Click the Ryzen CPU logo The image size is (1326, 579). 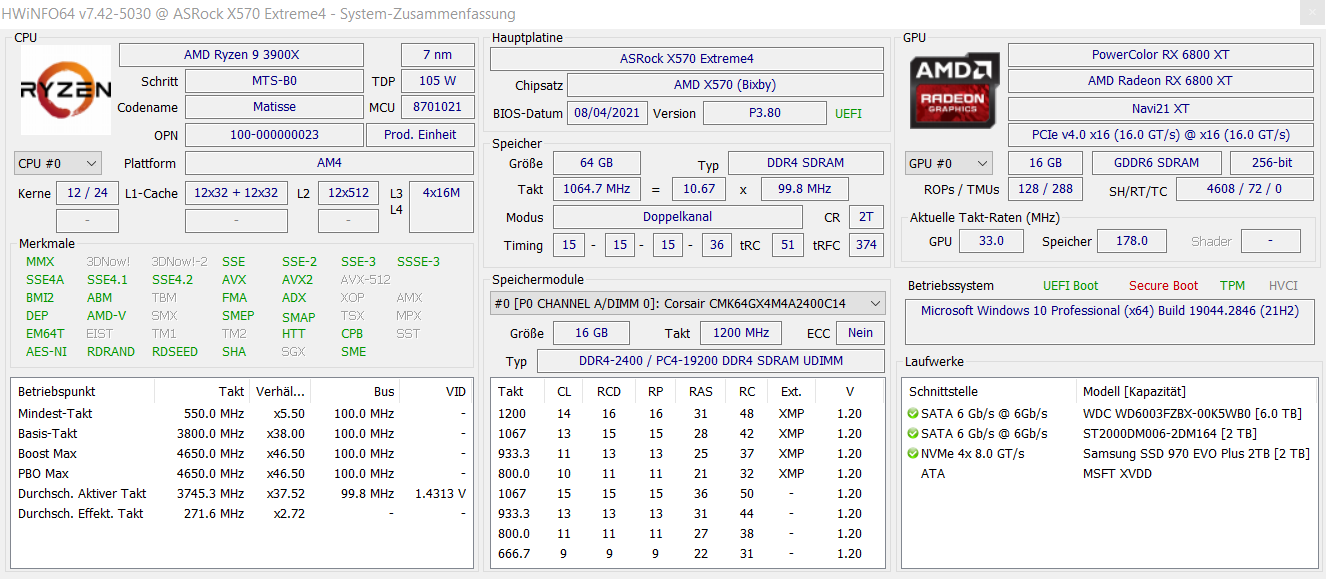(x=66, y=90)
